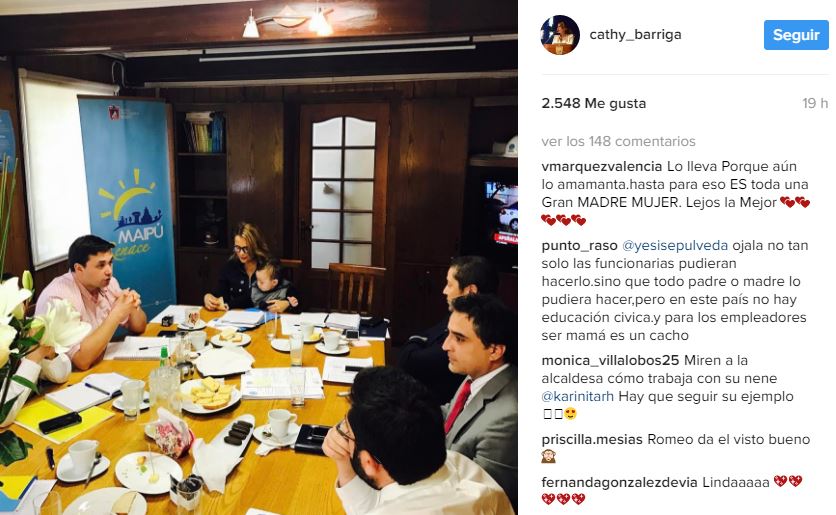Visit punto_raso commenter profile
The height and width of the screenshot is (515, 836).
(x=579, y=246)
